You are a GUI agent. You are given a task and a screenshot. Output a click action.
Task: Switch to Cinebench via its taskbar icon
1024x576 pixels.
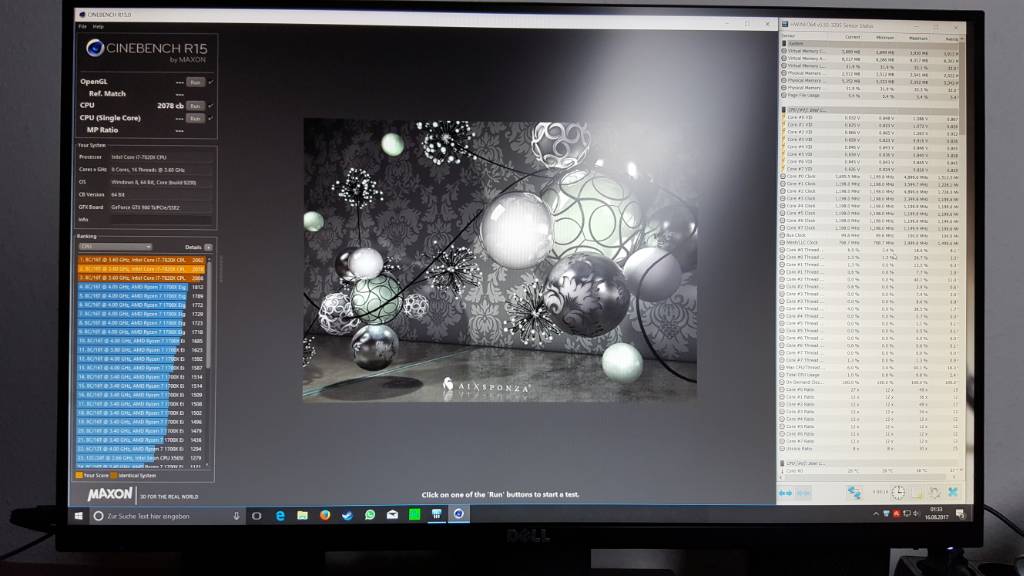(458, 514)
